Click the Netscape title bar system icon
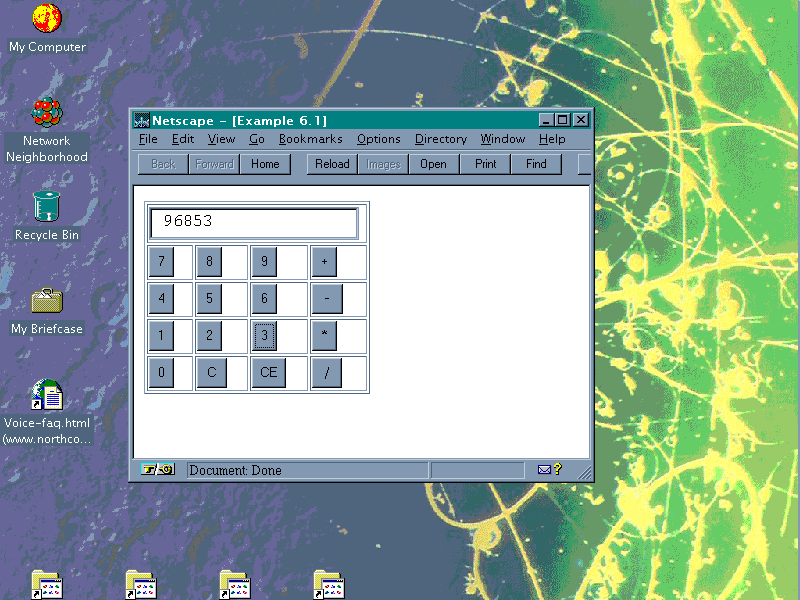The height and width of the screenshot is (600, 800). [x=142, y=121]
